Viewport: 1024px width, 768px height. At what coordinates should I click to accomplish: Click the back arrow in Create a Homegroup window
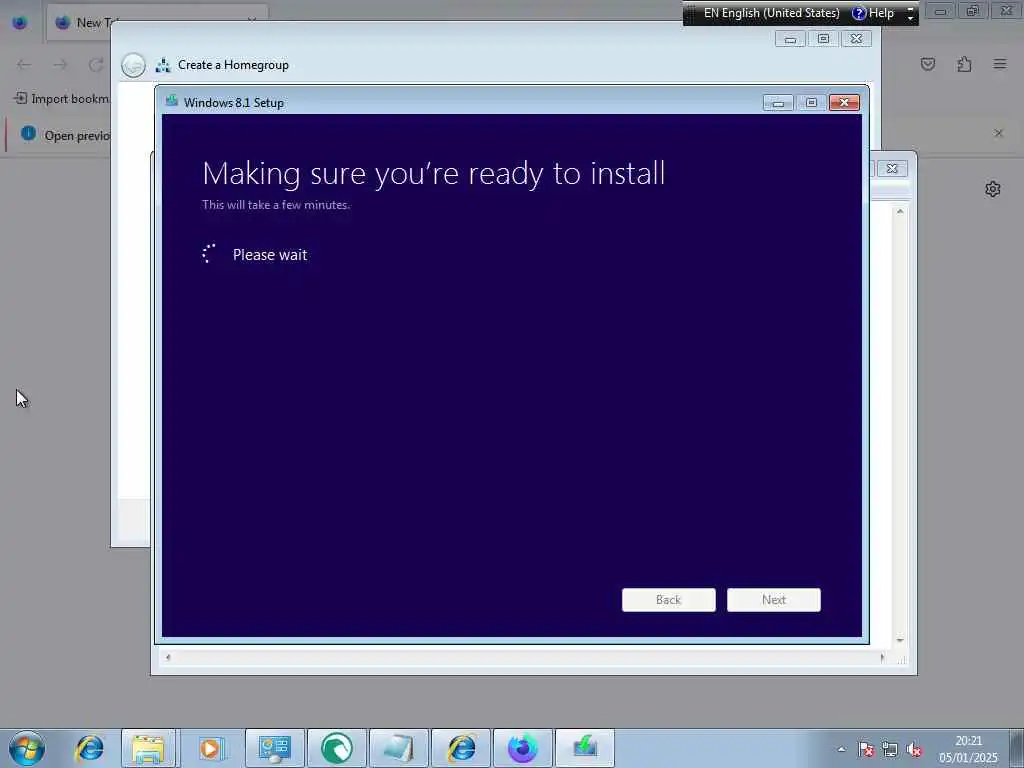[x=133, y=65]
